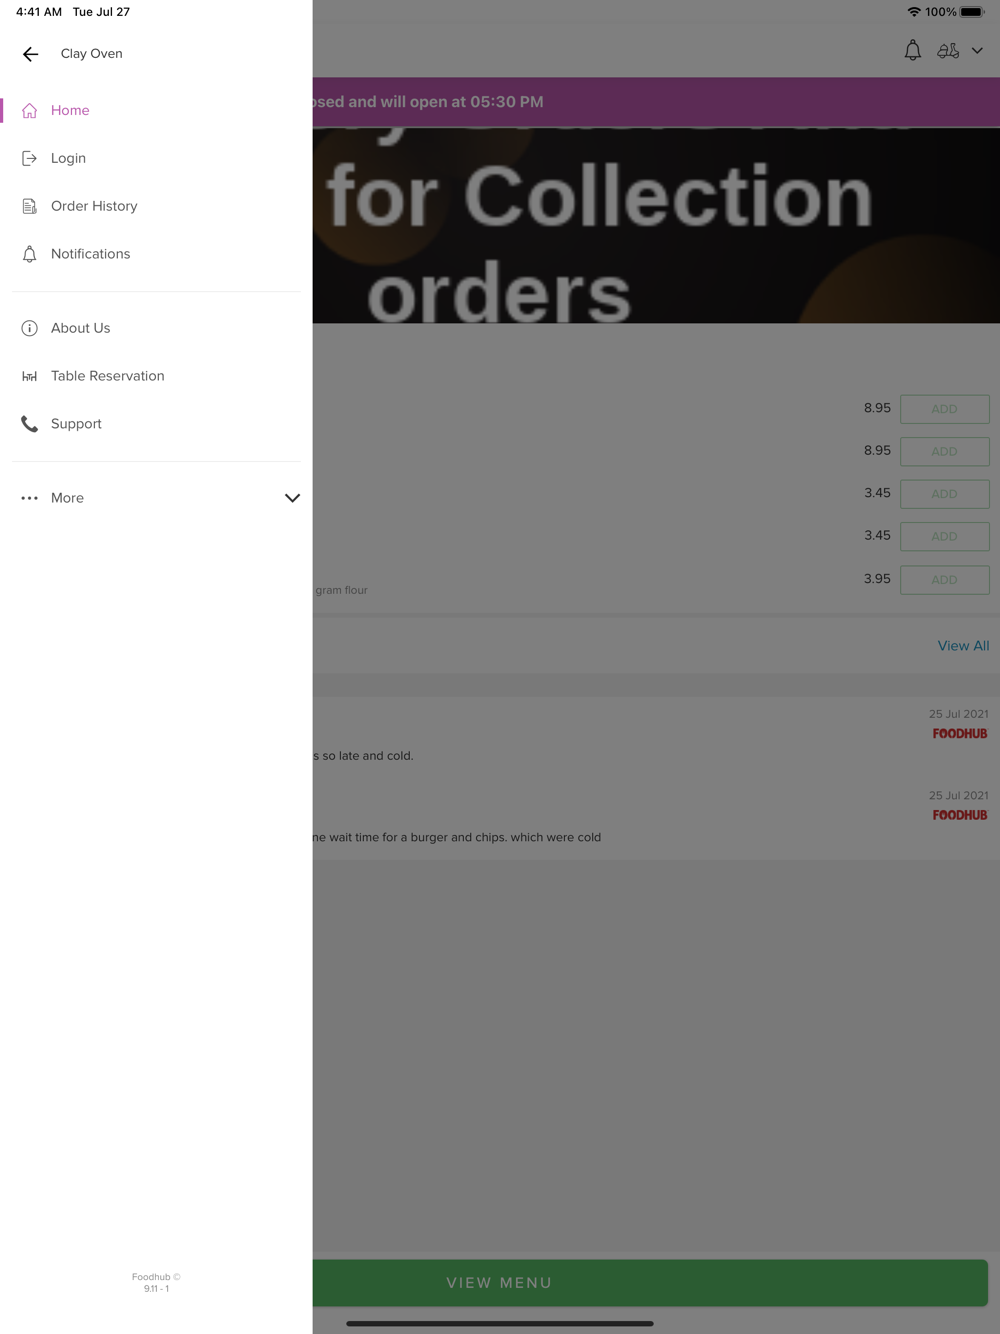Open Notifications menu item
Image resolution: width=1000 pixels, height=1334 pixels.
point(156,254)
